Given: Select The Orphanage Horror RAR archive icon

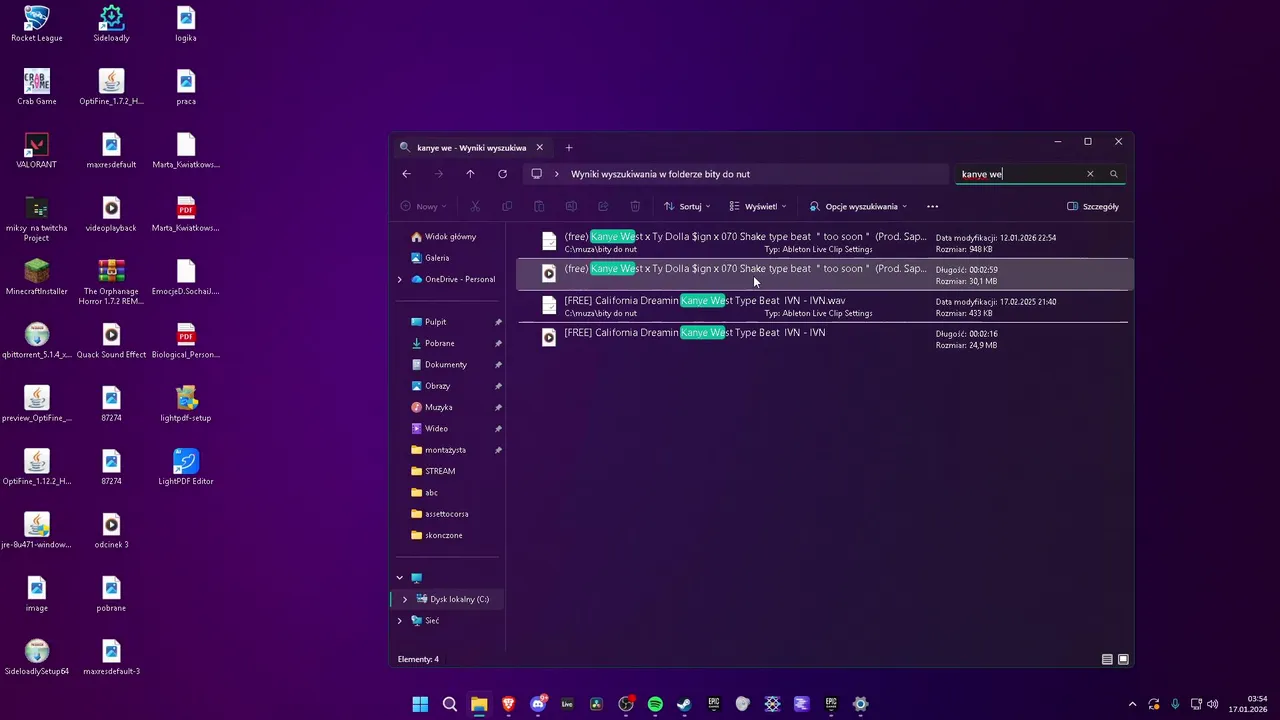Looking at the screenshot, I should (x=111, y=283).
